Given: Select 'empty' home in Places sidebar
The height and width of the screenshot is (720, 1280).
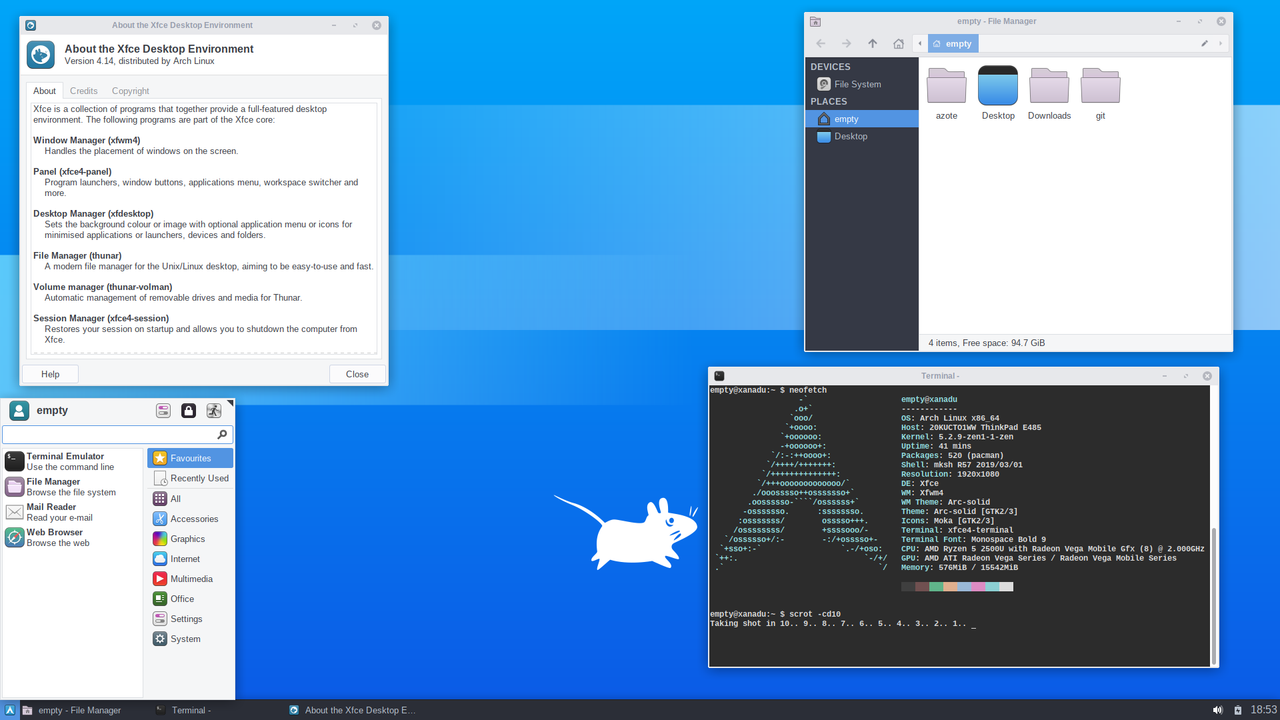Looking at the screenshot, I should tap(862, 119).
